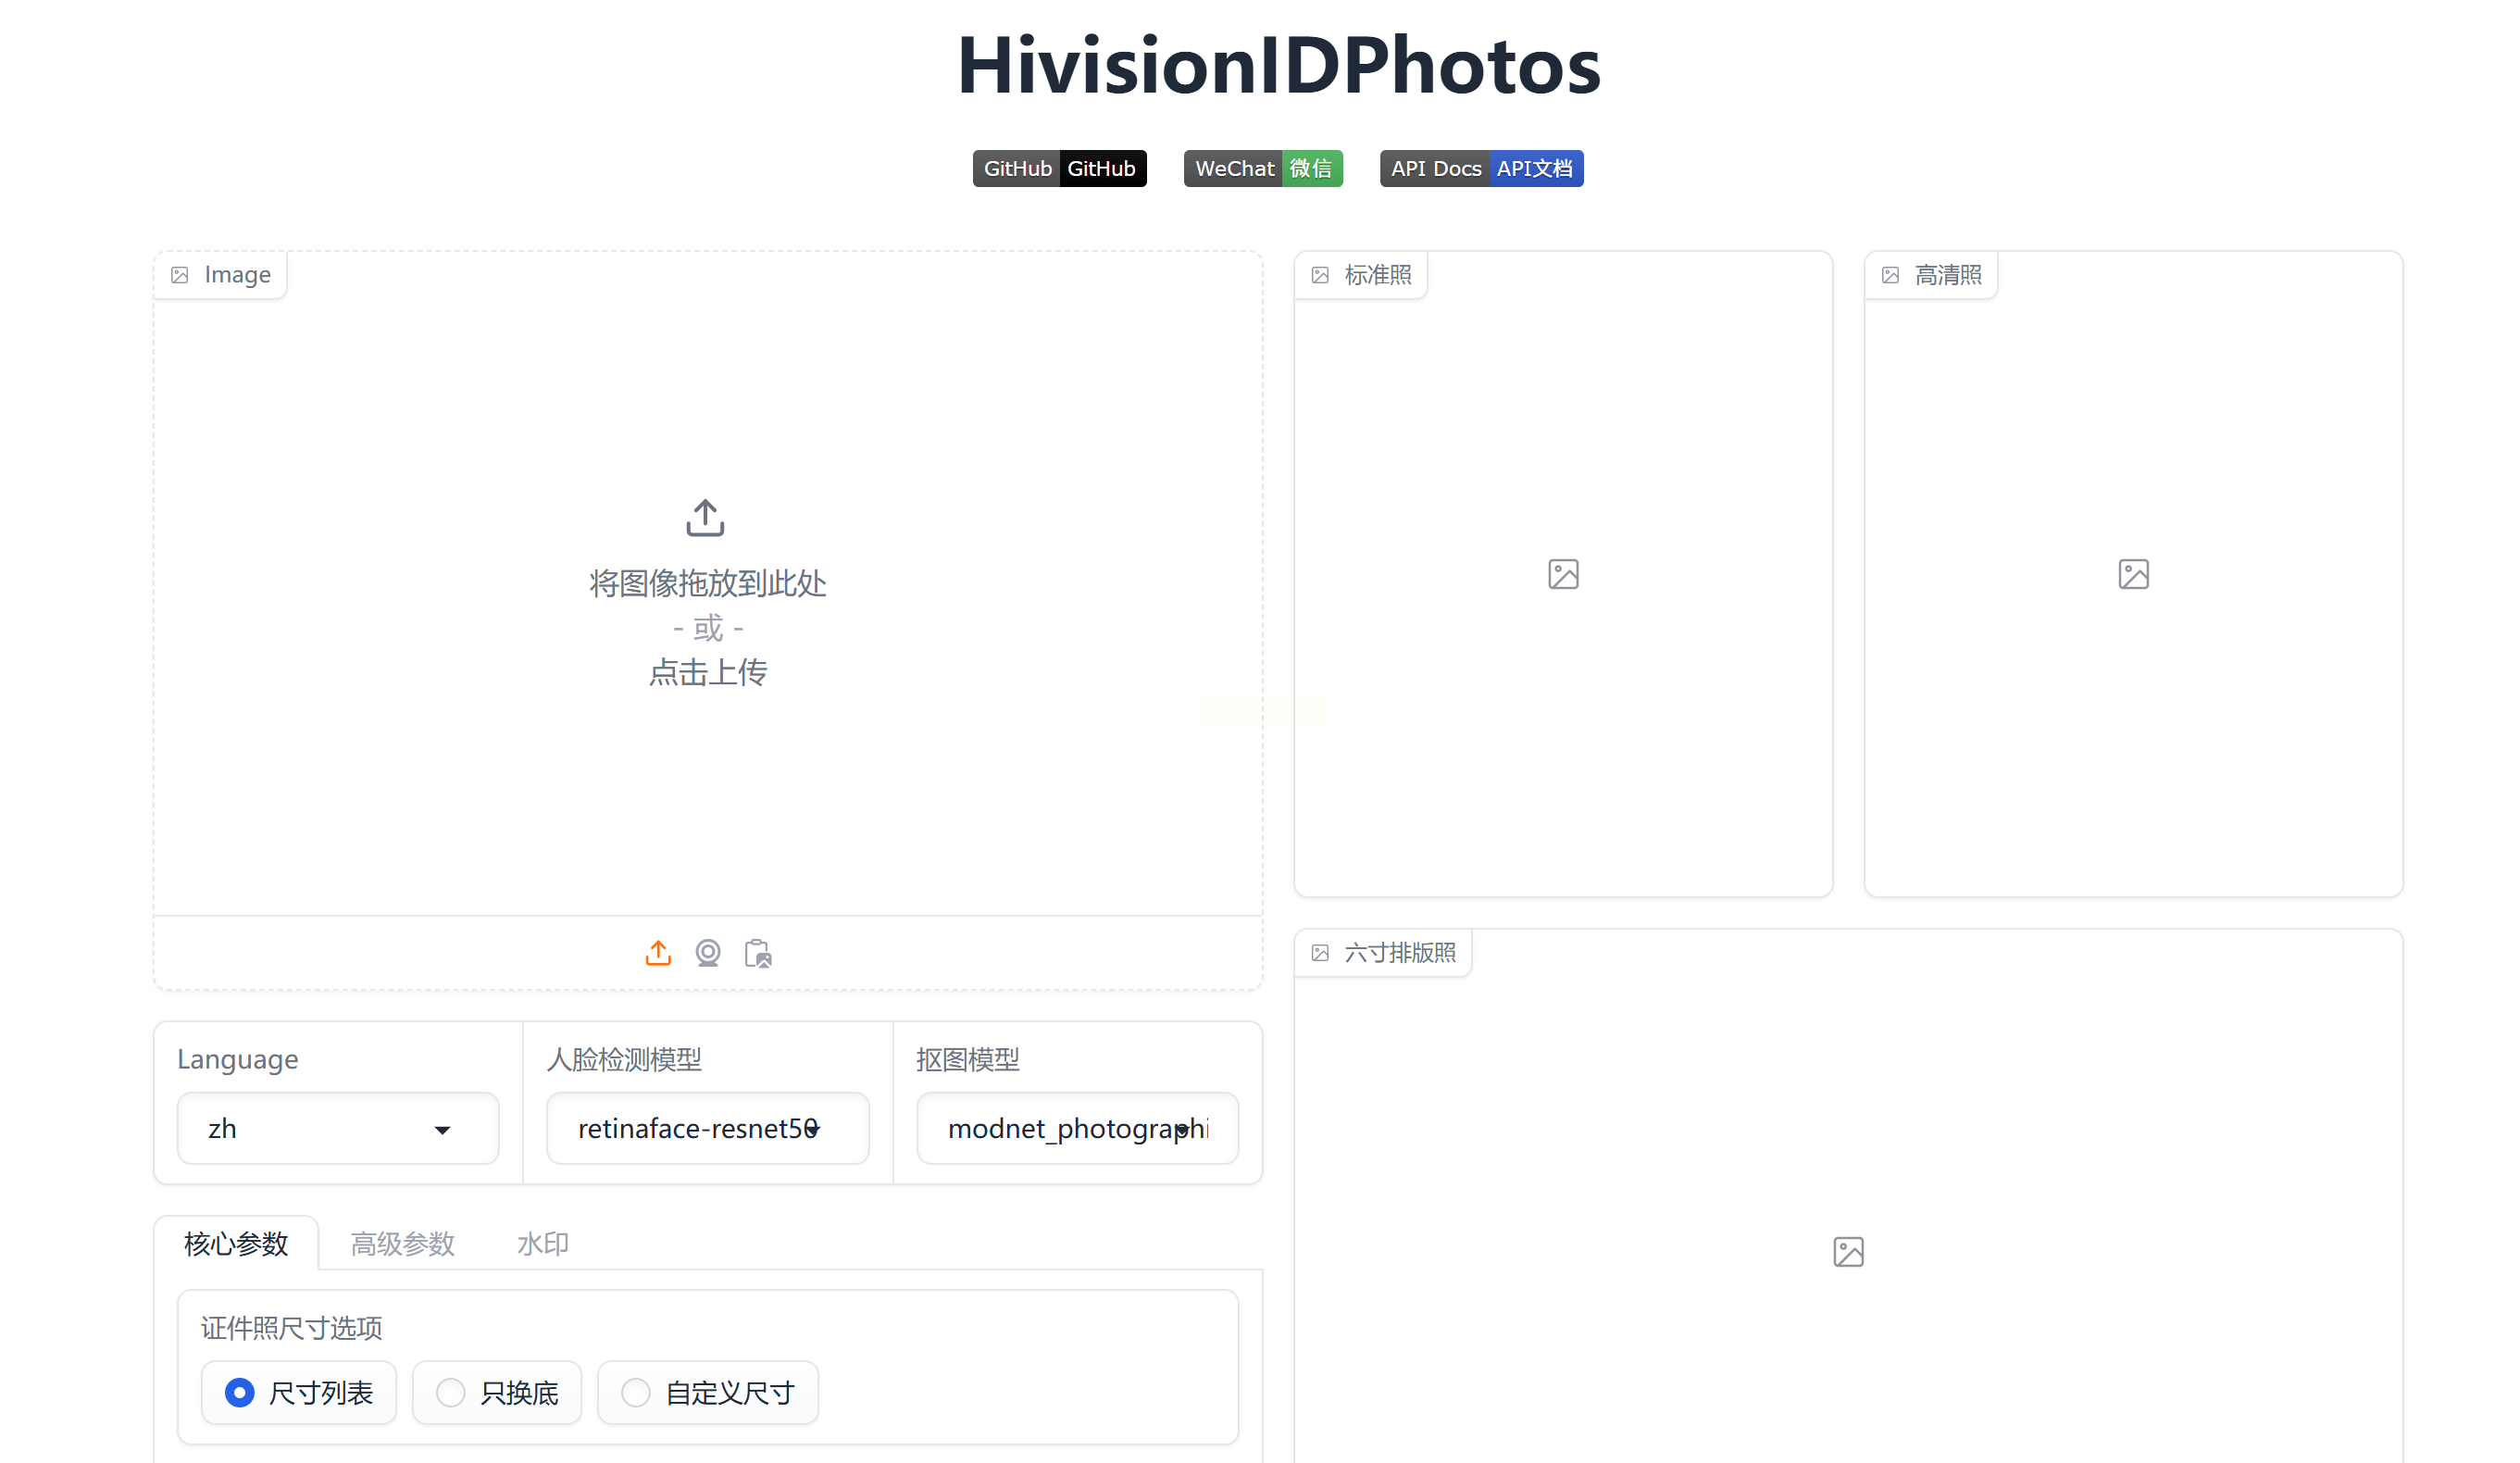The image size is (2520, 1463).
Task: Open the 抠图模型 modnet dropdown
Action: click(x=1077, y=1128)
